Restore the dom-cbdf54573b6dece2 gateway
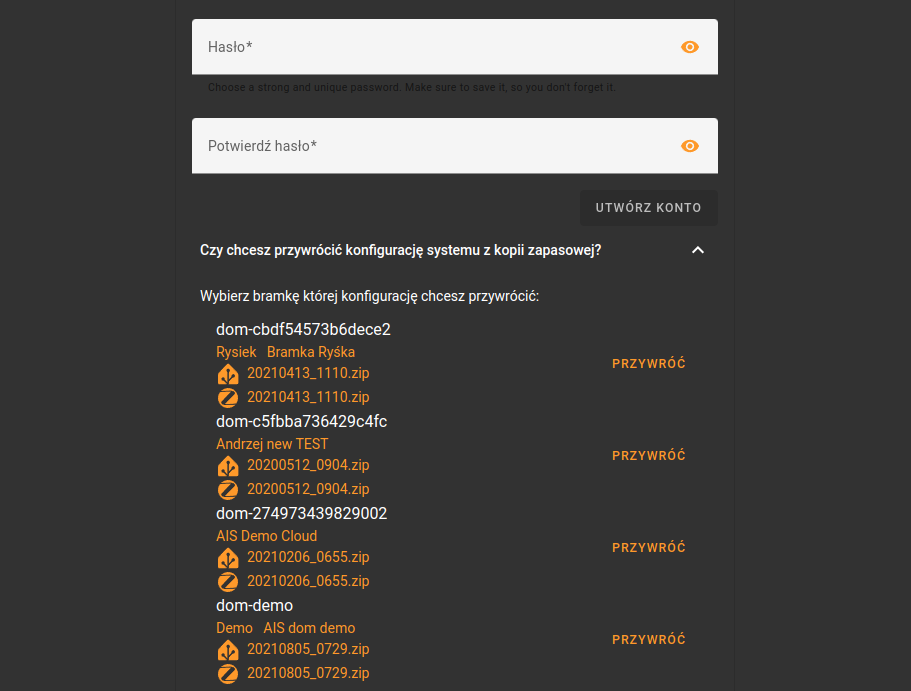 pos(648,364)
